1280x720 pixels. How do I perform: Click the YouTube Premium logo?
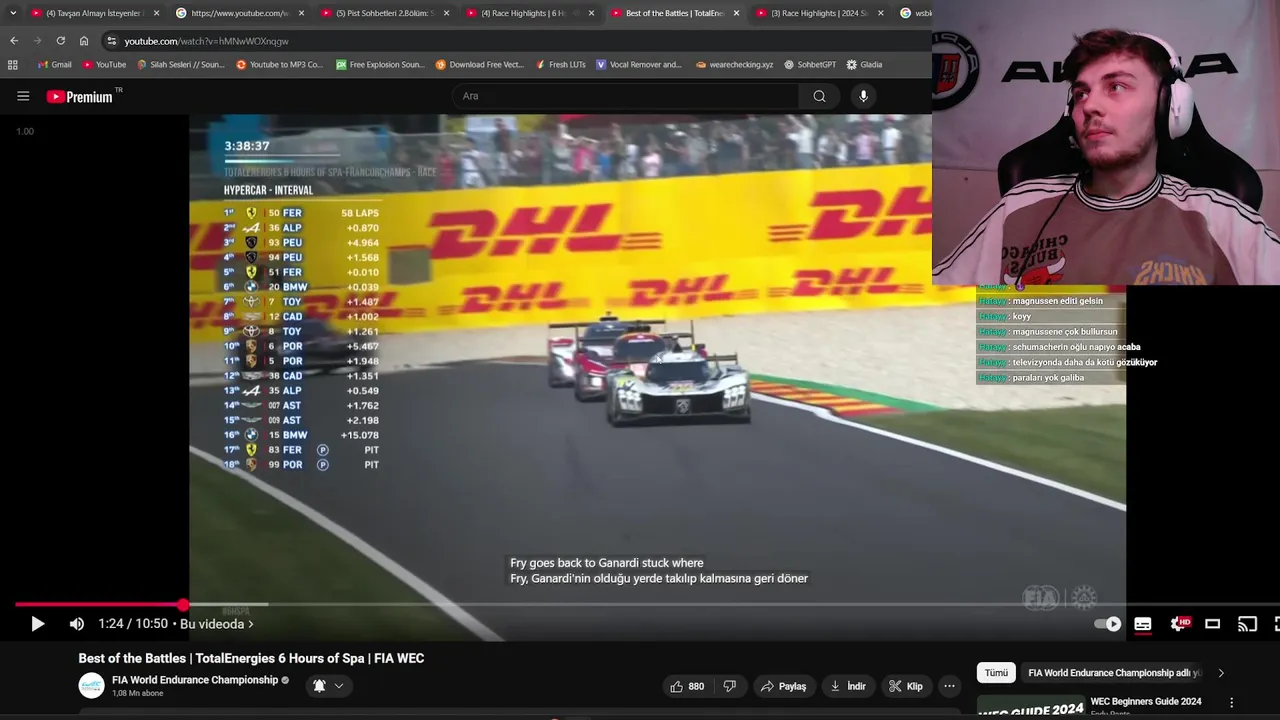(79, 96)
